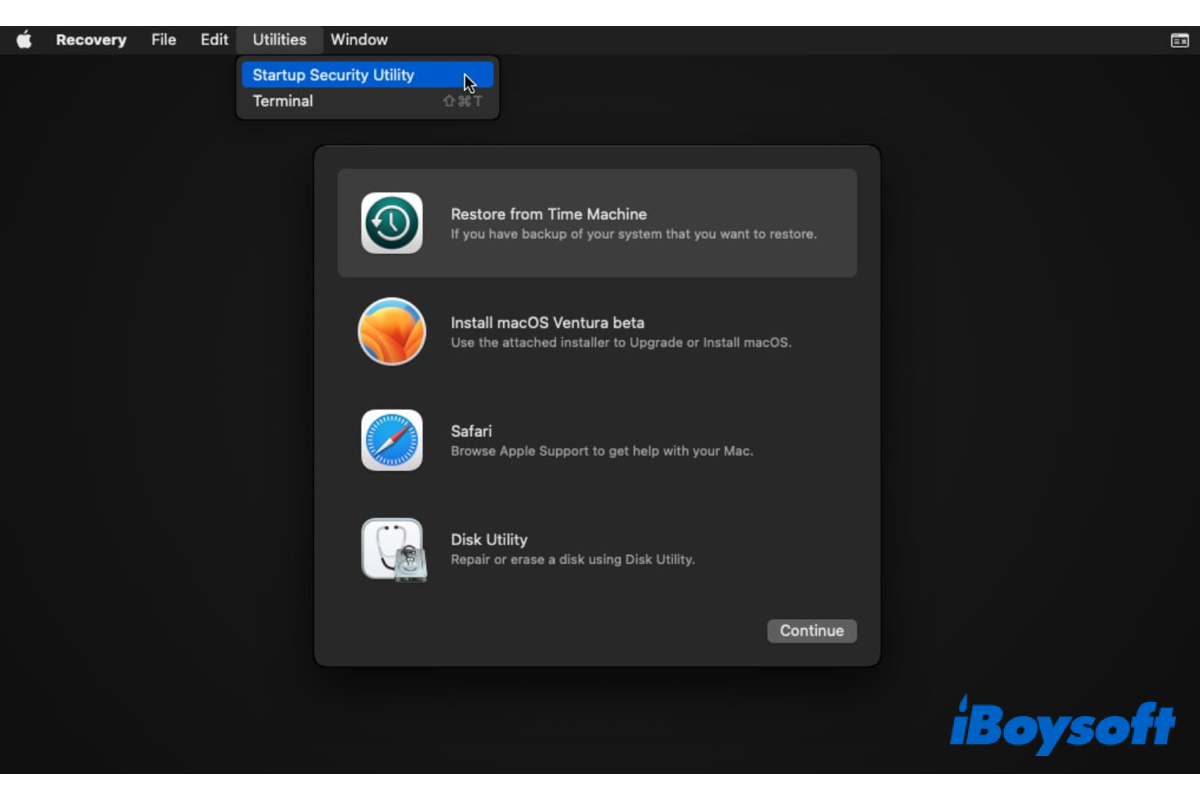Launch Terminal from the Utilities menu
Screen dimensions: 1200x800
point(283,101)
